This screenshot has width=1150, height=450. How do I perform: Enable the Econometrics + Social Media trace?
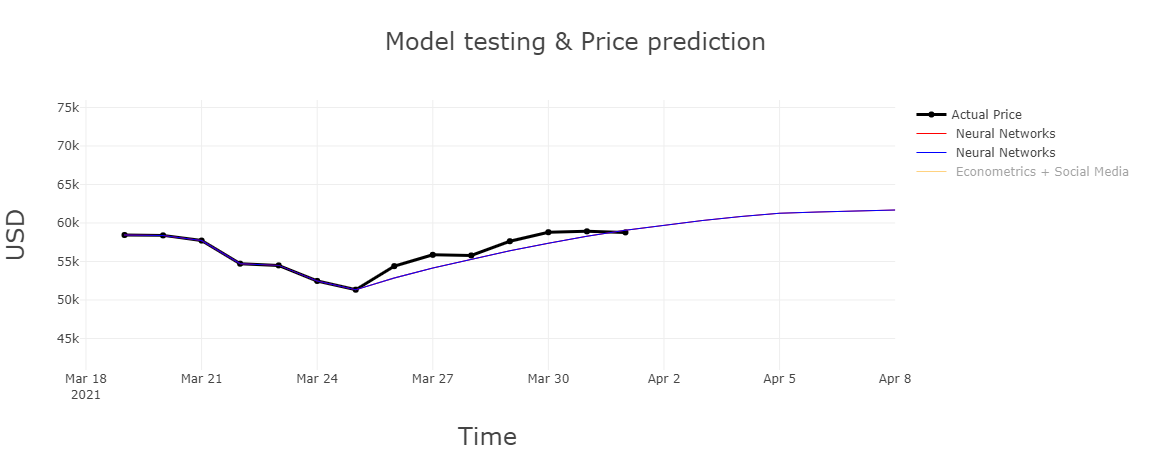[x=1041, y=171]
